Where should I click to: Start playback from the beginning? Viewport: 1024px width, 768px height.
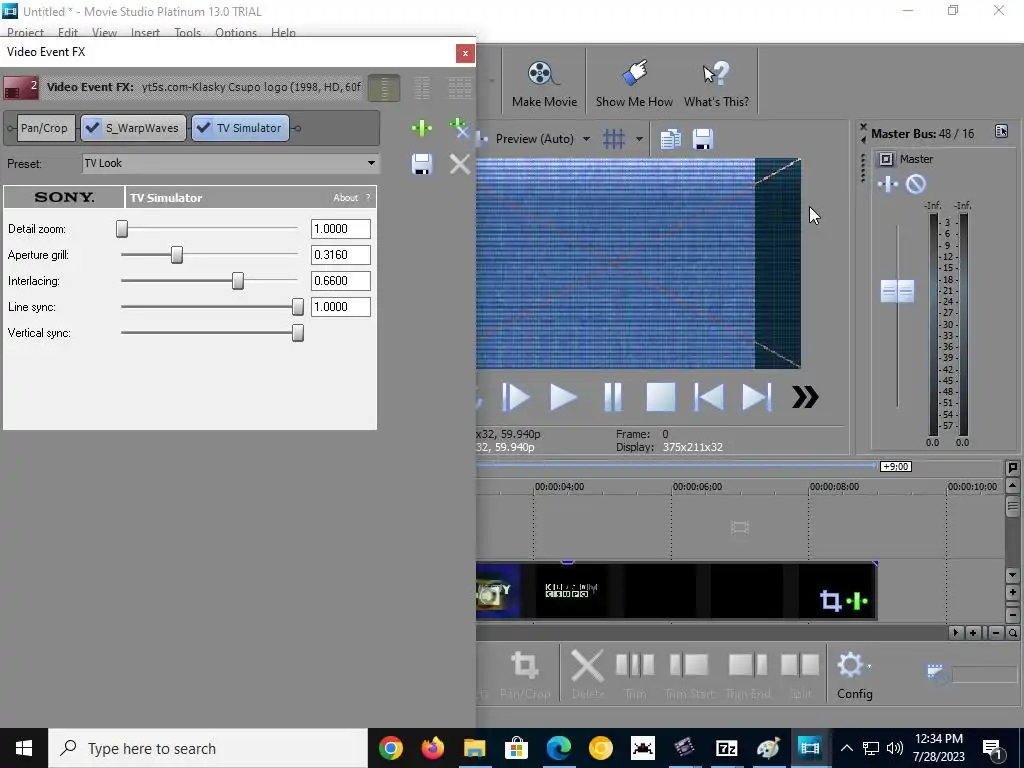click(x=515, y=397)
